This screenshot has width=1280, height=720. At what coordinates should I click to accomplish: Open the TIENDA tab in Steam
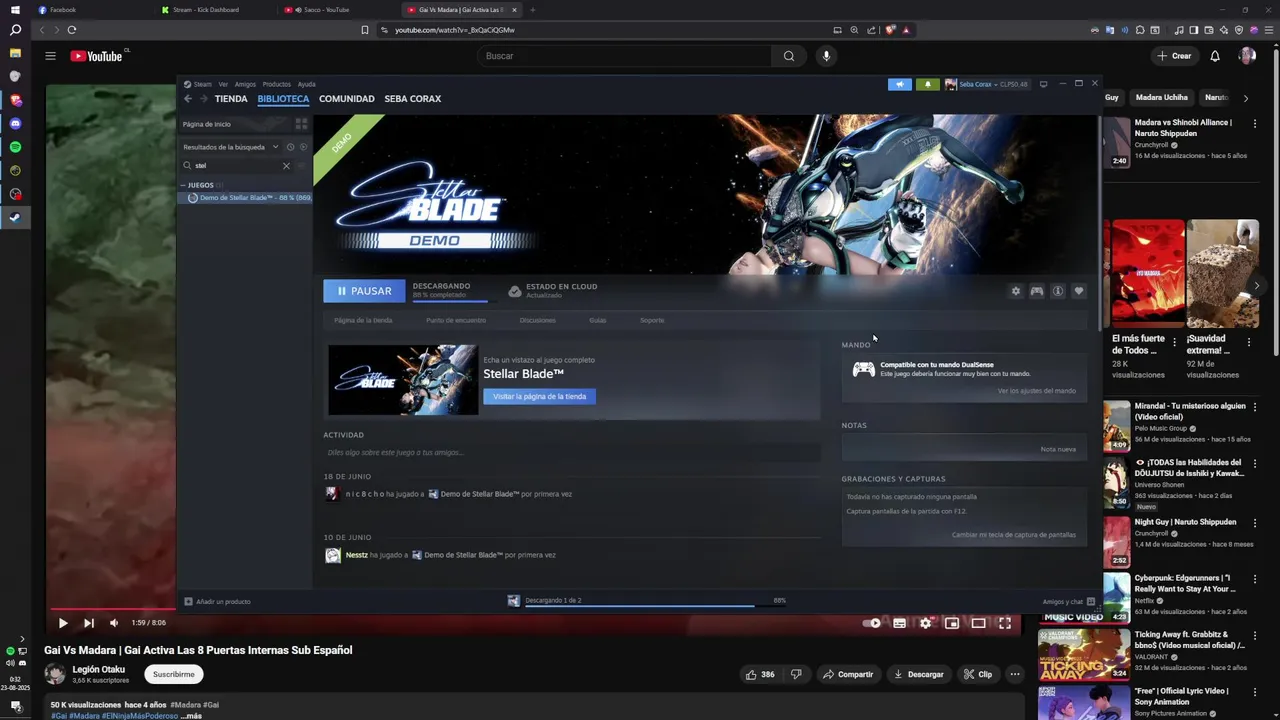(231, 99)
